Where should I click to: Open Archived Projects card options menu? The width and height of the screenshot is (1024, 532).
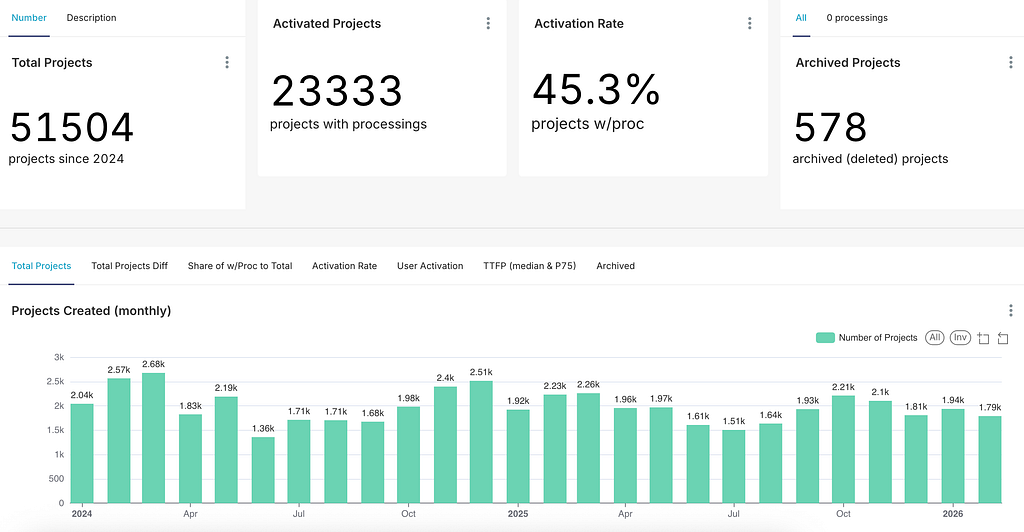click(x=1010, y=63)
